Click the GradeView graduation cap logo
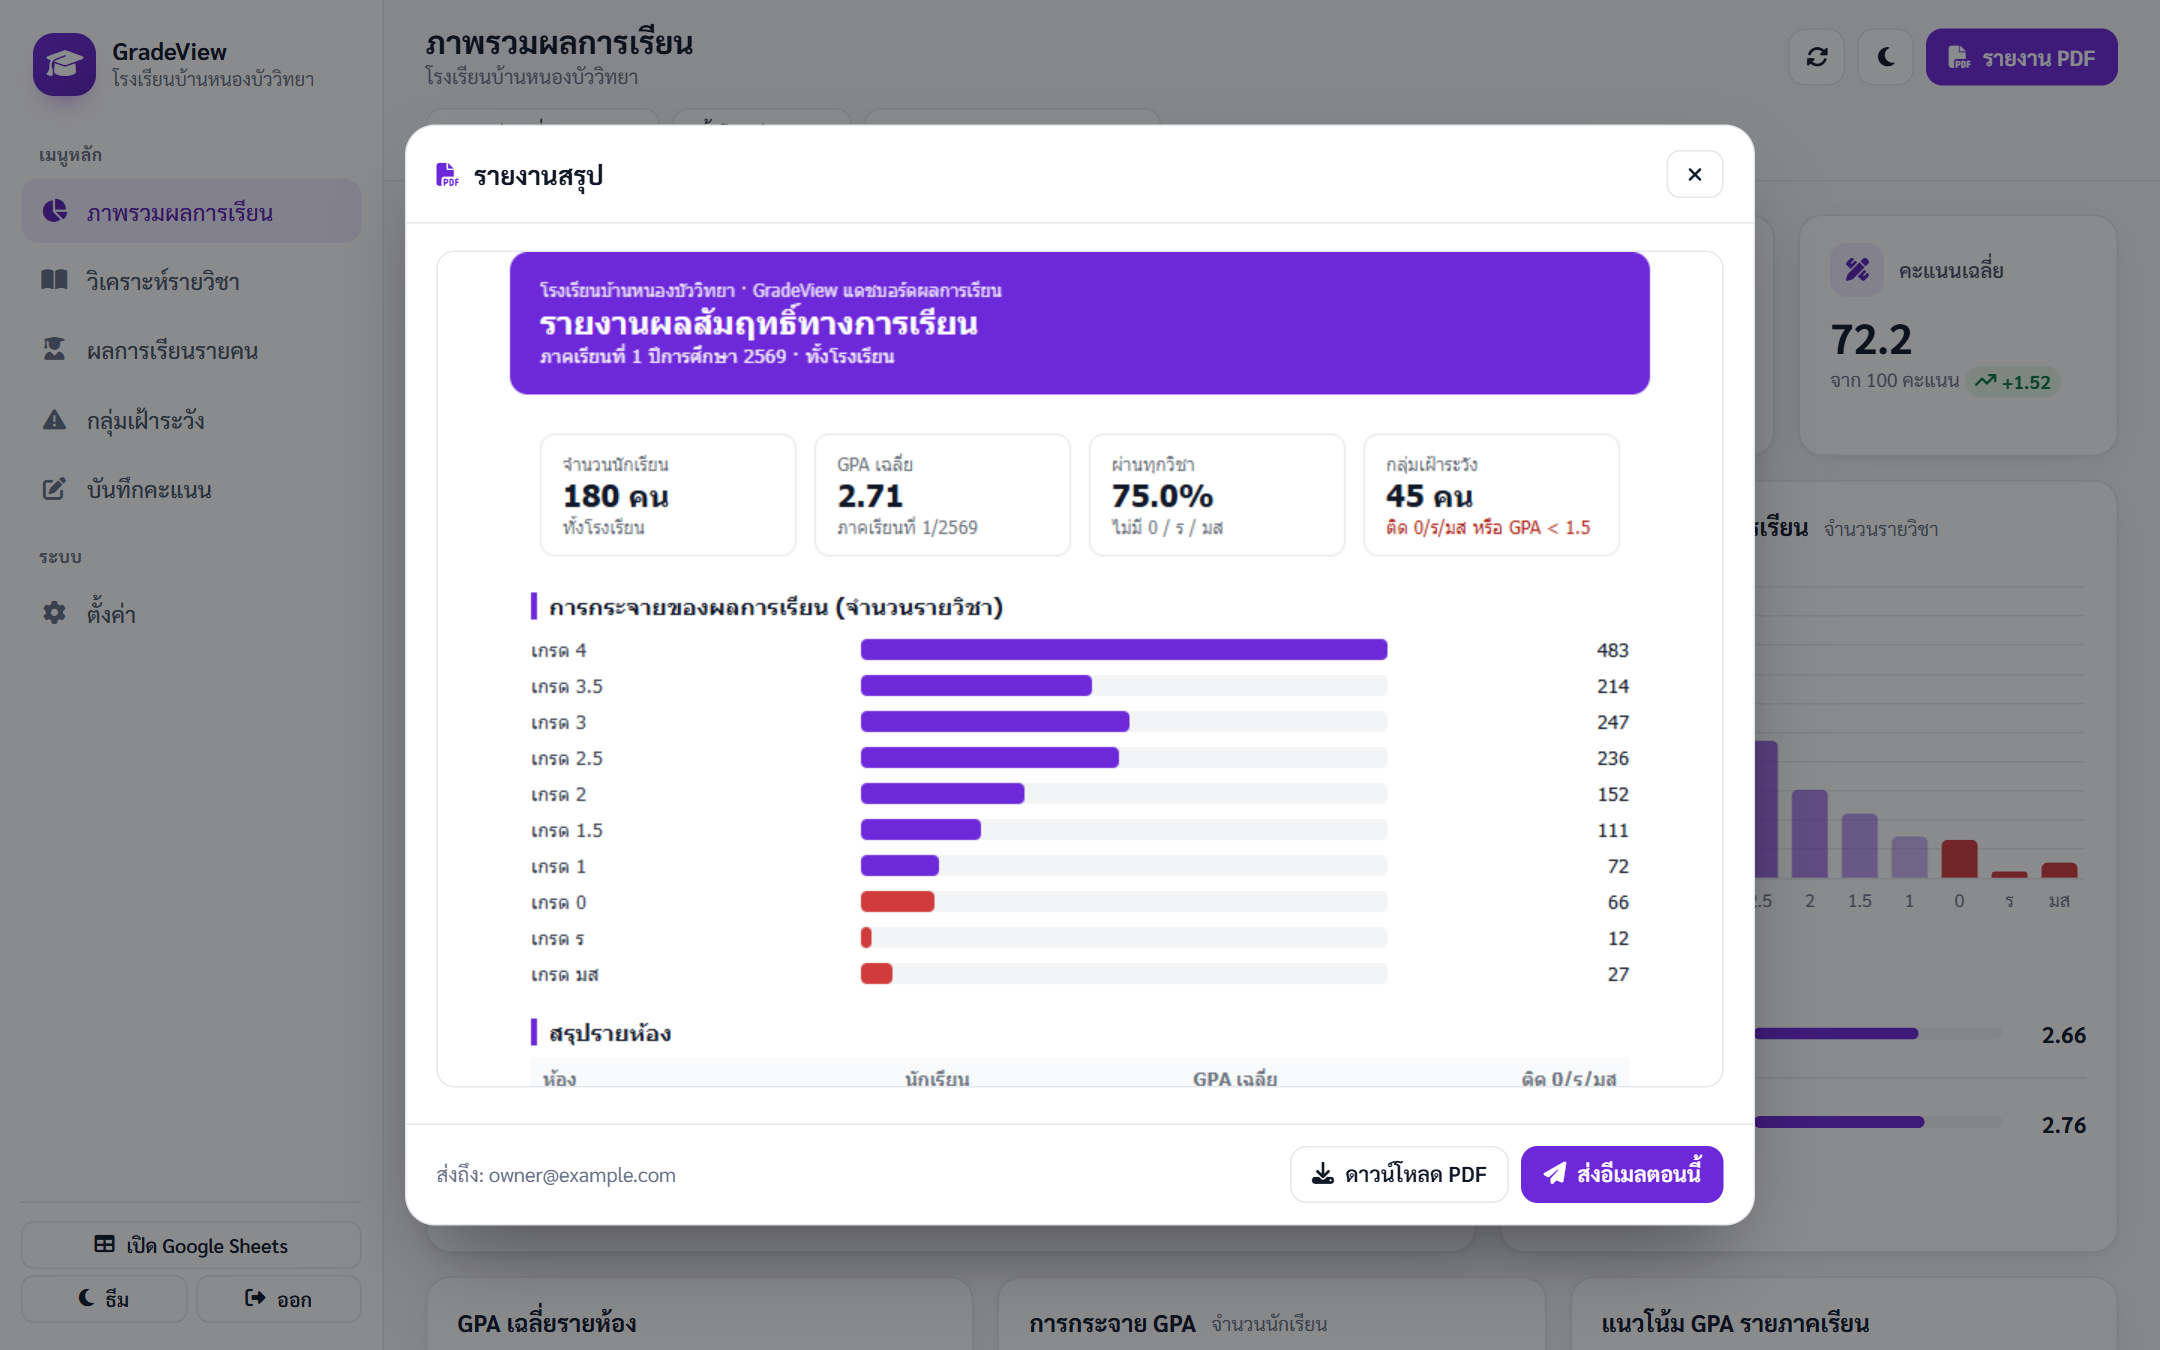The width and height of the screenshot is (2160, 1350). (x=64, y=64)
